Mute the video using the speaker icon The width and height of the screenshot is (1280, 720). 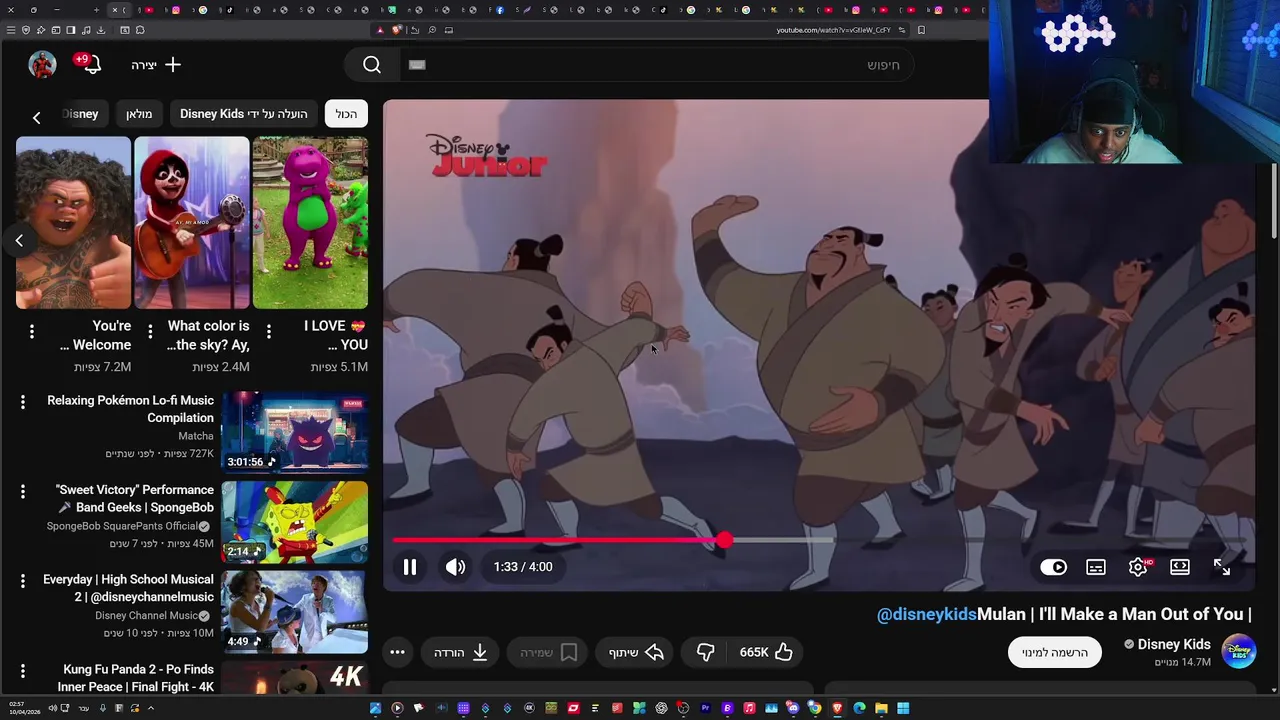[455, 567]
